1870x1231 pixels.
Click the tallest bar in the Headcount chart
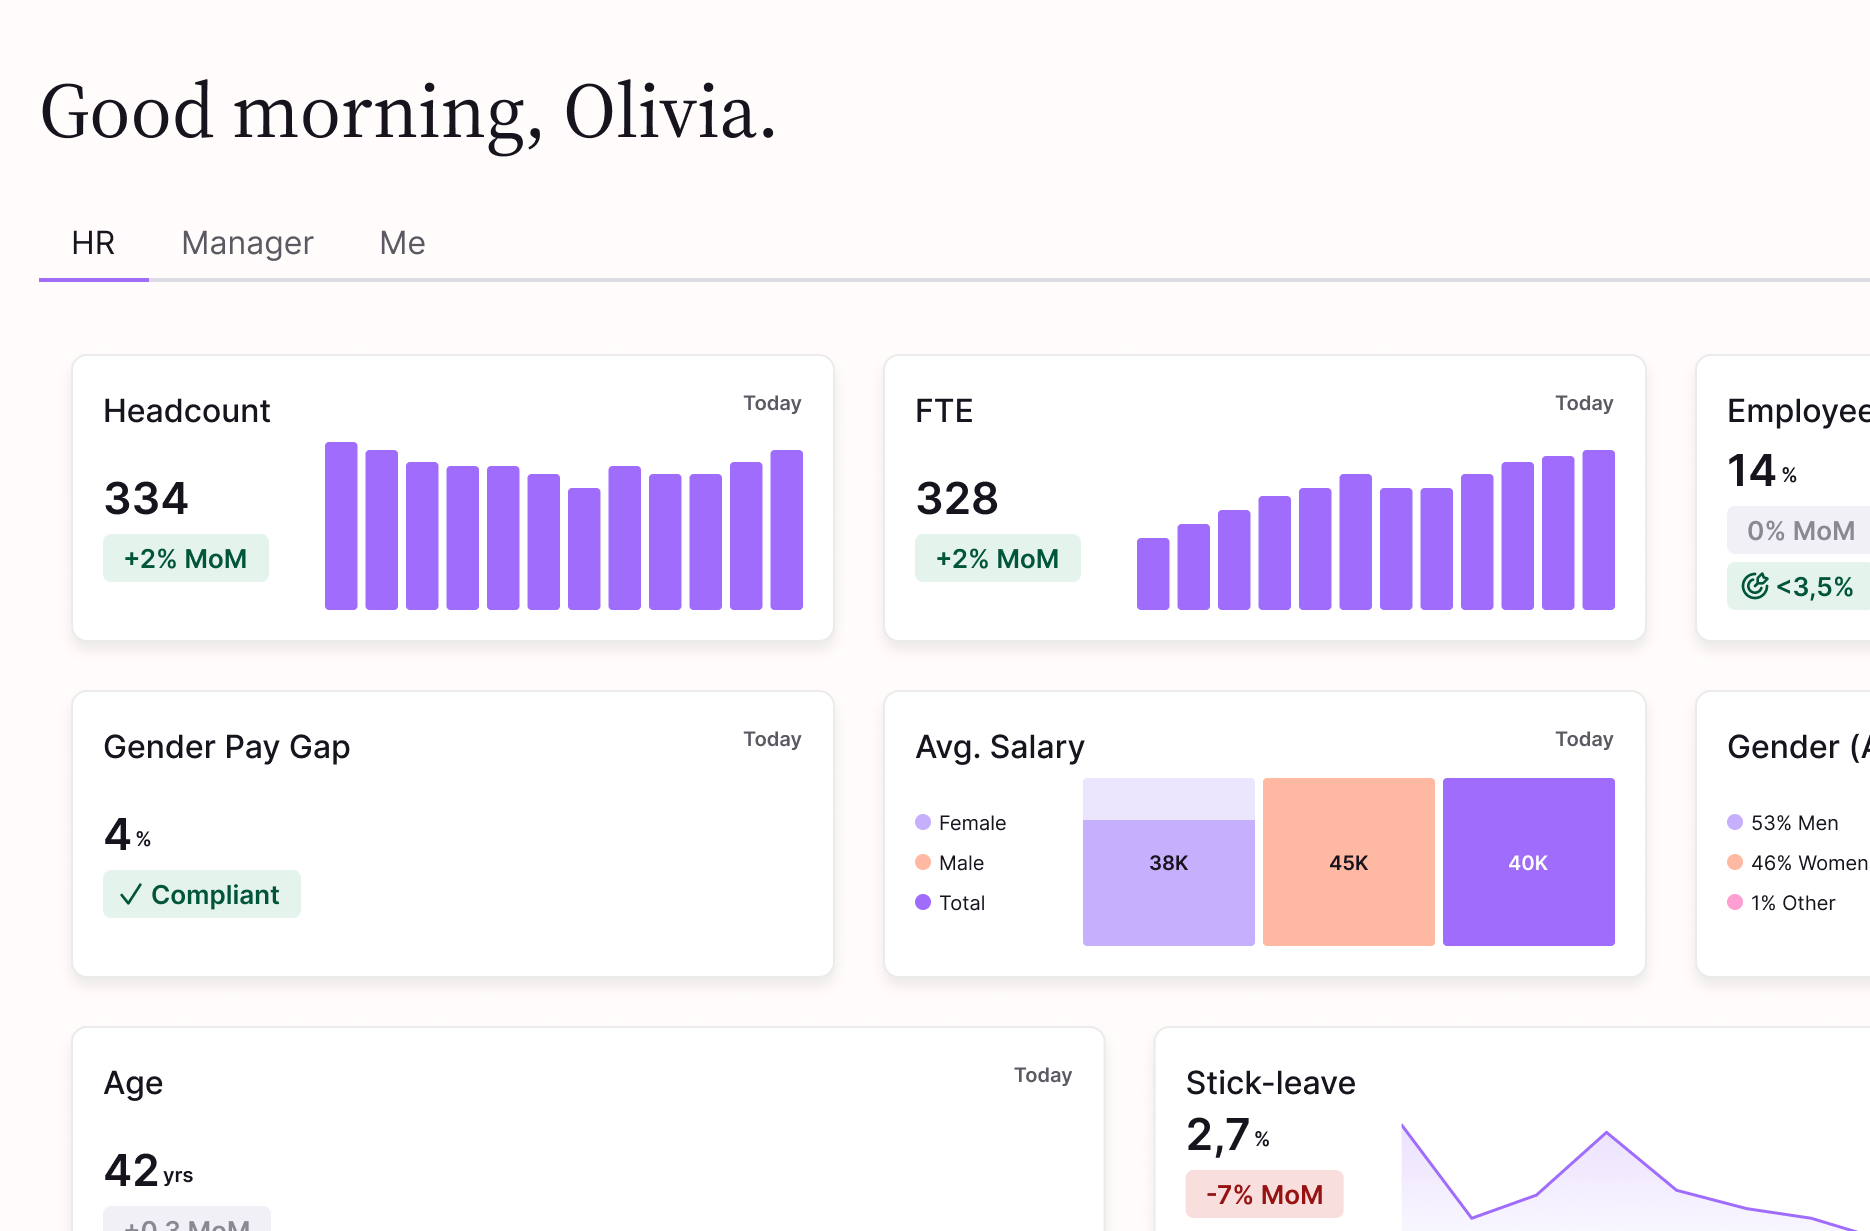340,525
